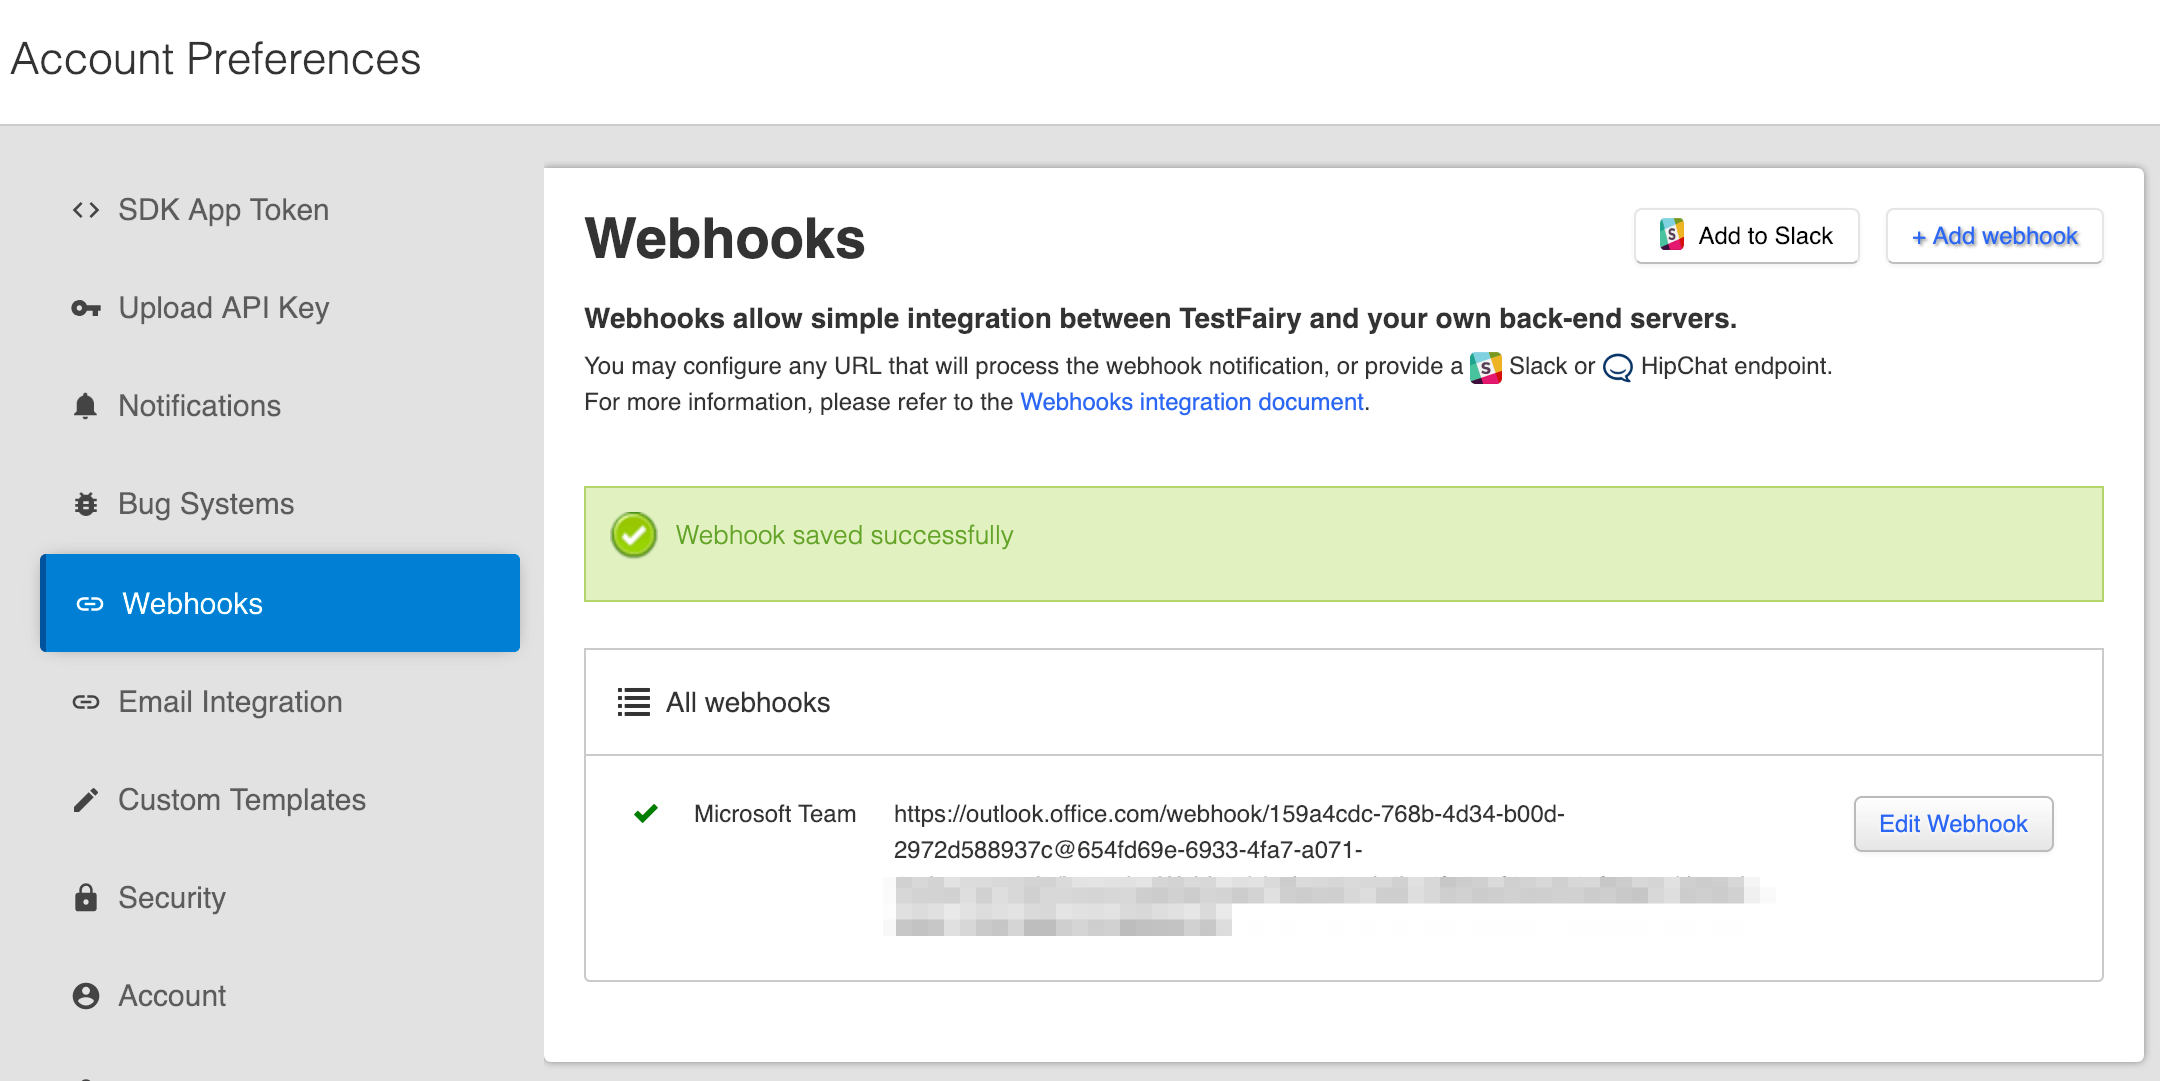This screenshot has height=1081, width=2160.
Task: Click the Slack icon in the description text
Action: point(1485,367)
